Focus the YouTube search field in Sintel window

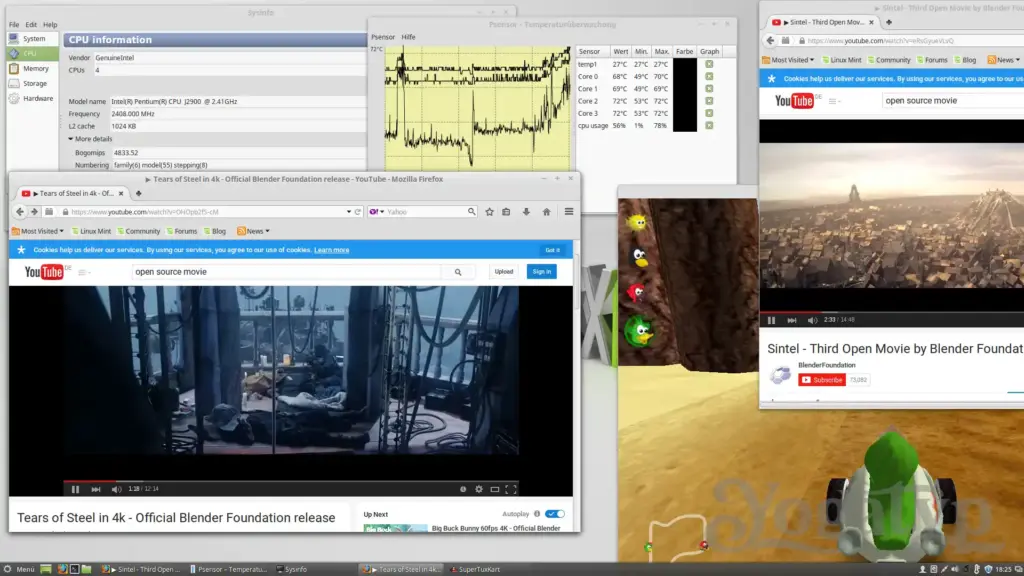pos(953,101)
